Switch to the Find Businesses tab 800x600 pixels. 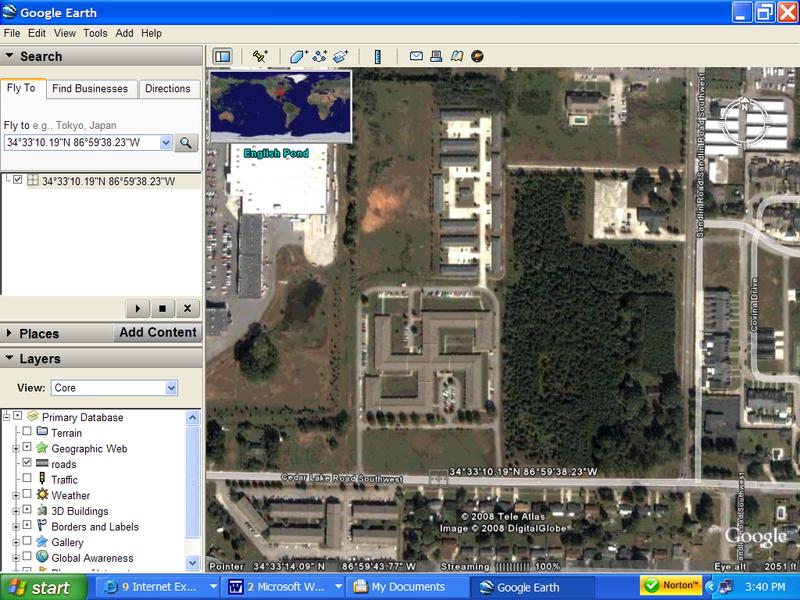[90, 89]
